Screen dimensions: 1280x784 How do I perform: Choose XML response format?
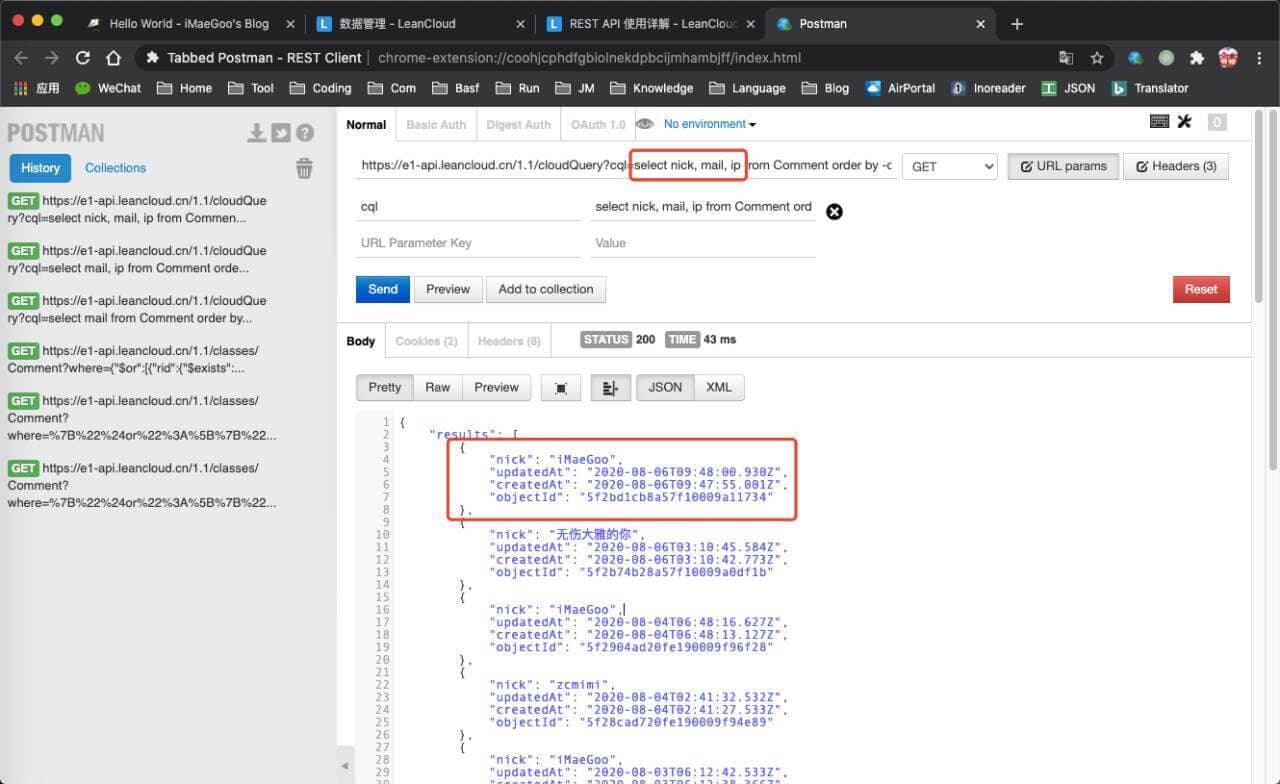(719, 388)
